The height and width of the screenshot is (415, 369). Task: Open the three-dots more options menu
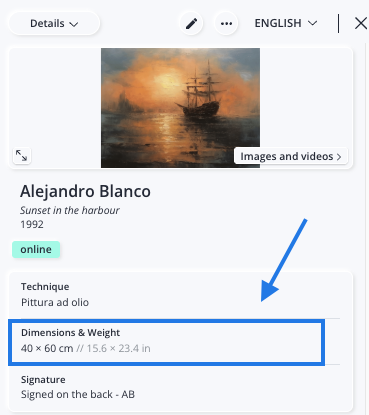click(226, 23)
